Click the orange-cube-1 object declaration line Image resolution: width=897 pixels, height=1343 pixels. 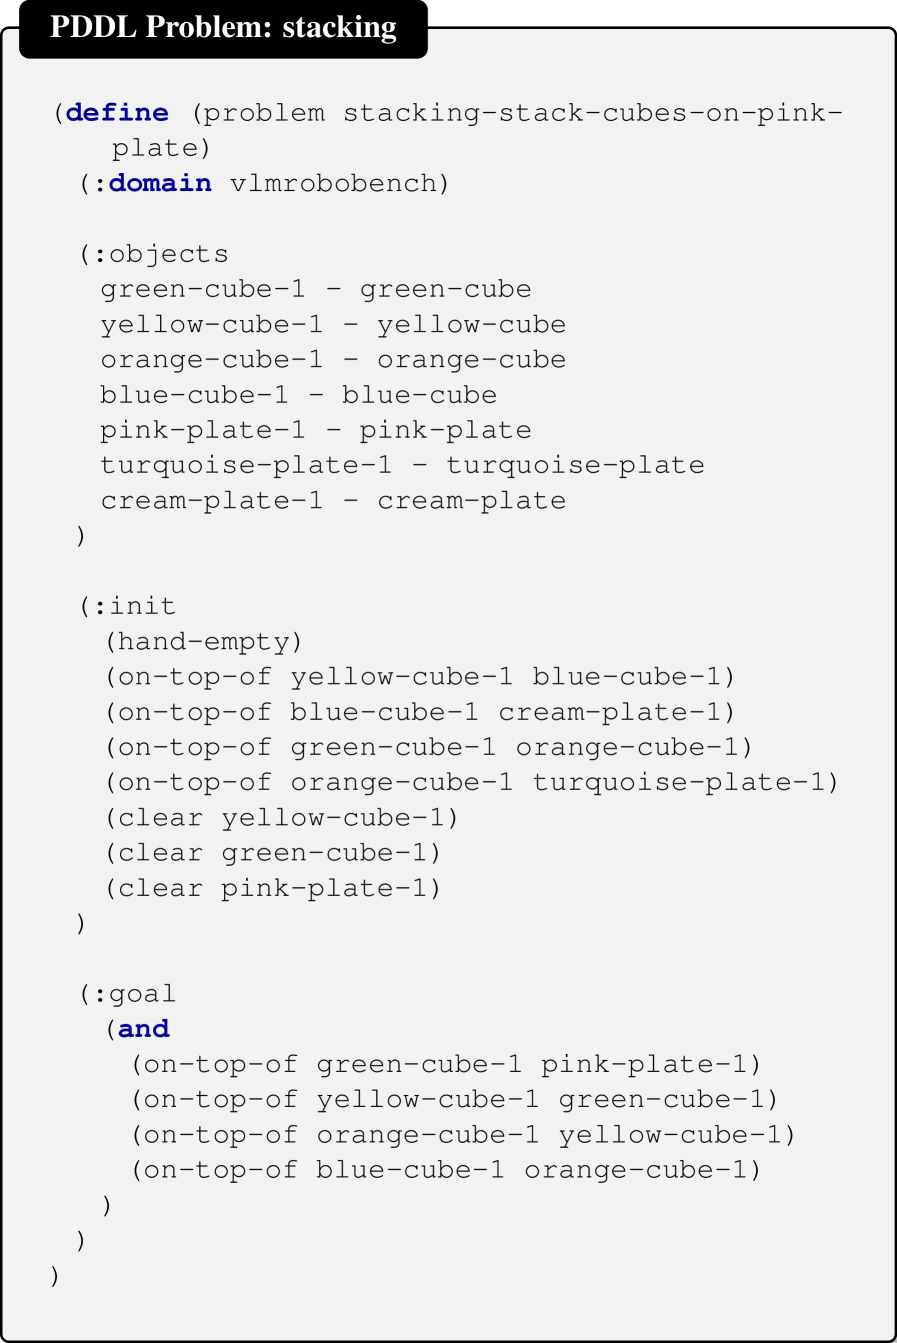point(333,360)
